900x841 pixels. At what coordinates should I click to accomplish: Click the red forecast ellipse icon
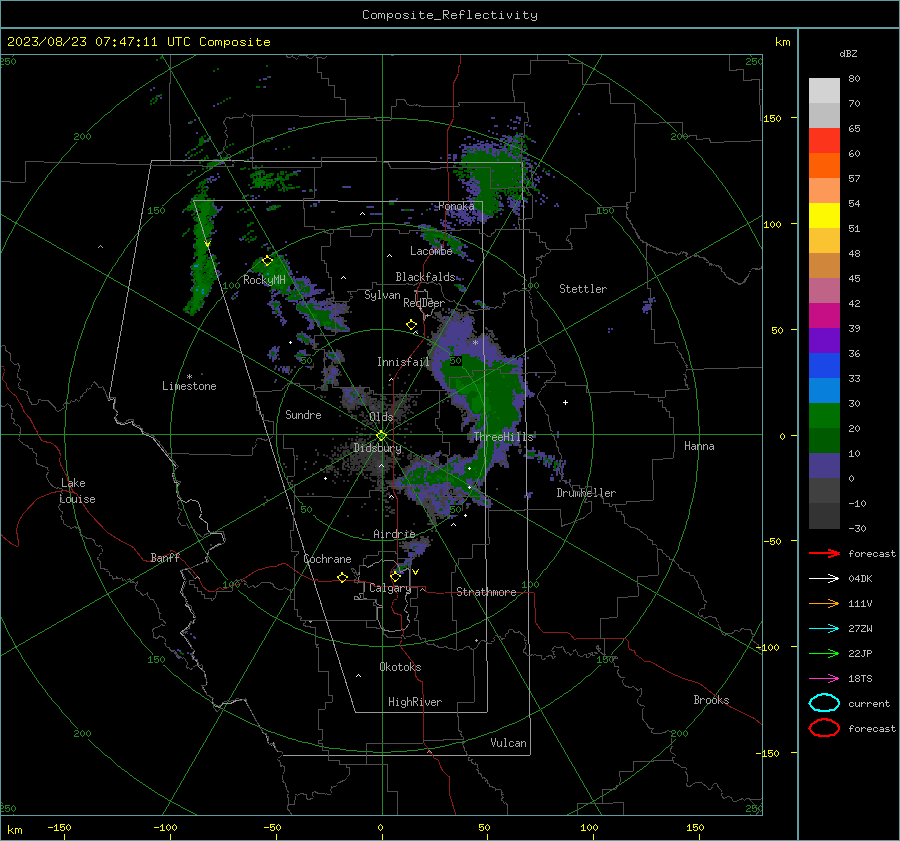[x=824, y=728]
